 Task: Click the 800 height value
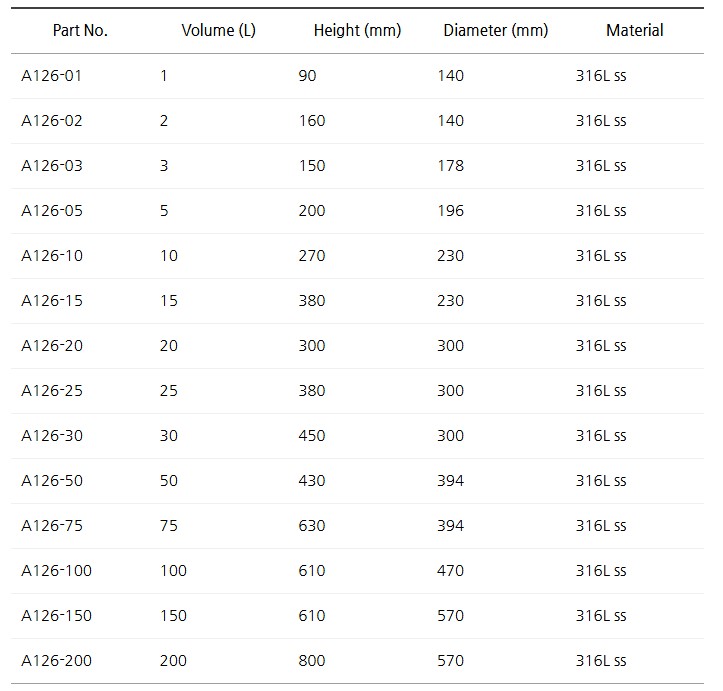click(x=312, y=661)
